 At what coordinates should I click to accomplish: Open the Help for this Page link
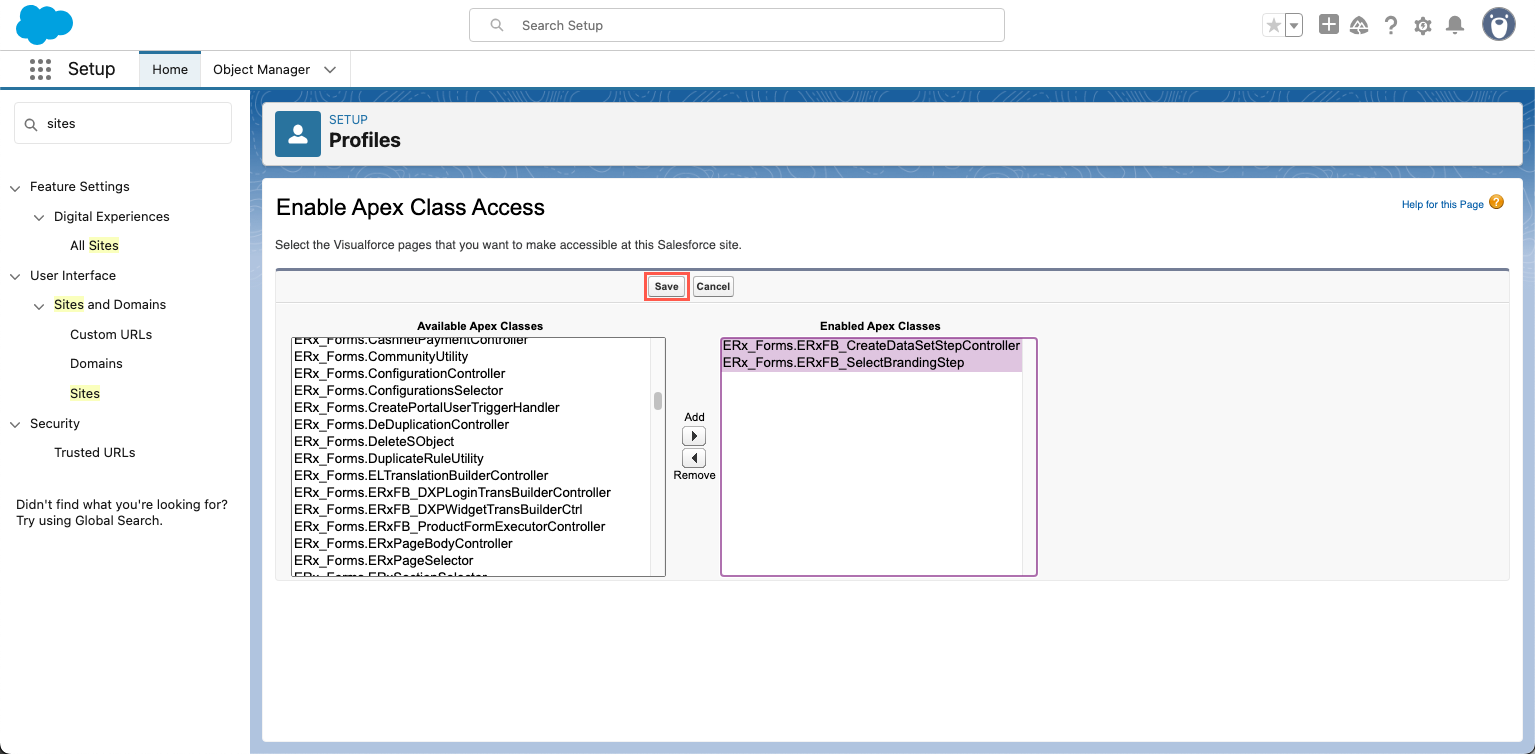(x=1442, y=204)
